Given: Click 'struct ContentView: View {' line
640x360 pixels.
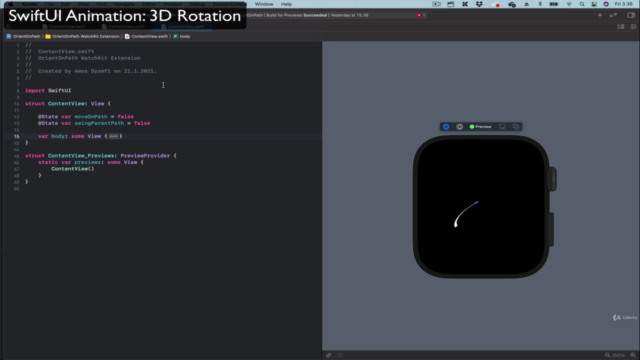Looking at the screenshot, I should pos(68,104).
